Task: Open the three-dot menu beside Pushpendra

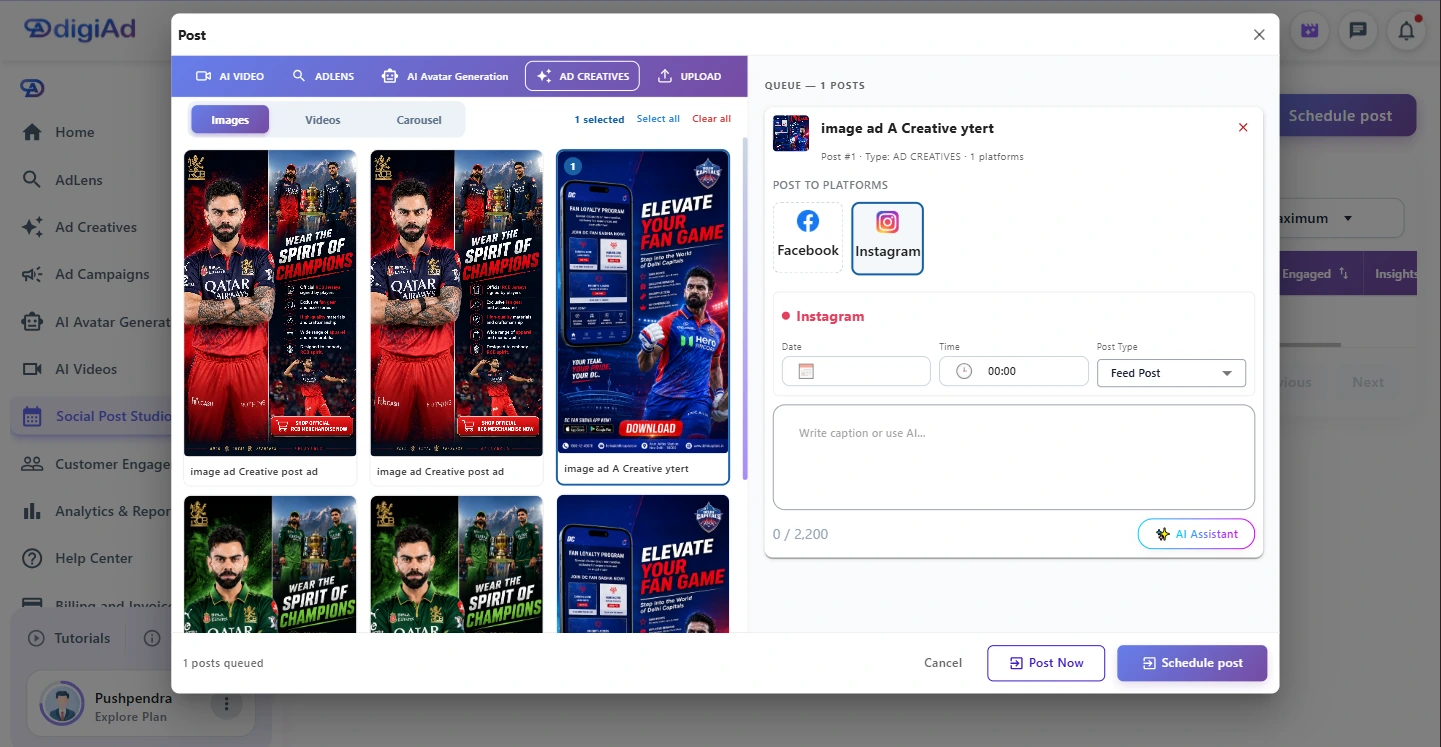Action: [x=227, y=704]
